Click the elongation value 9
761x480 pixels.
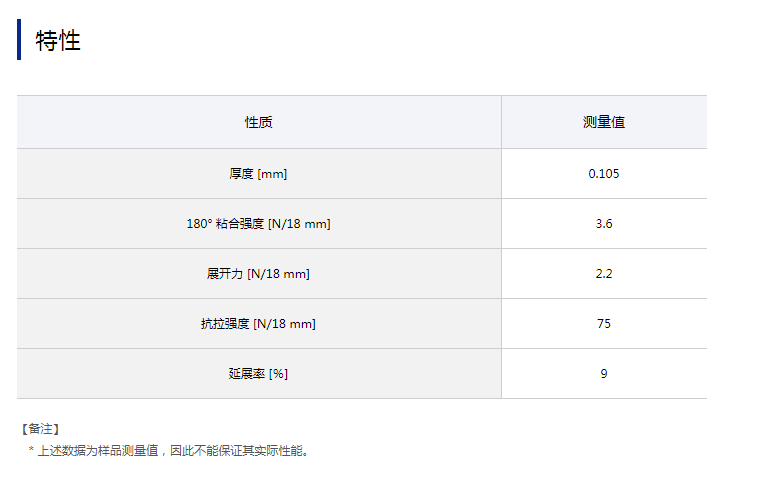coord(604,374)
